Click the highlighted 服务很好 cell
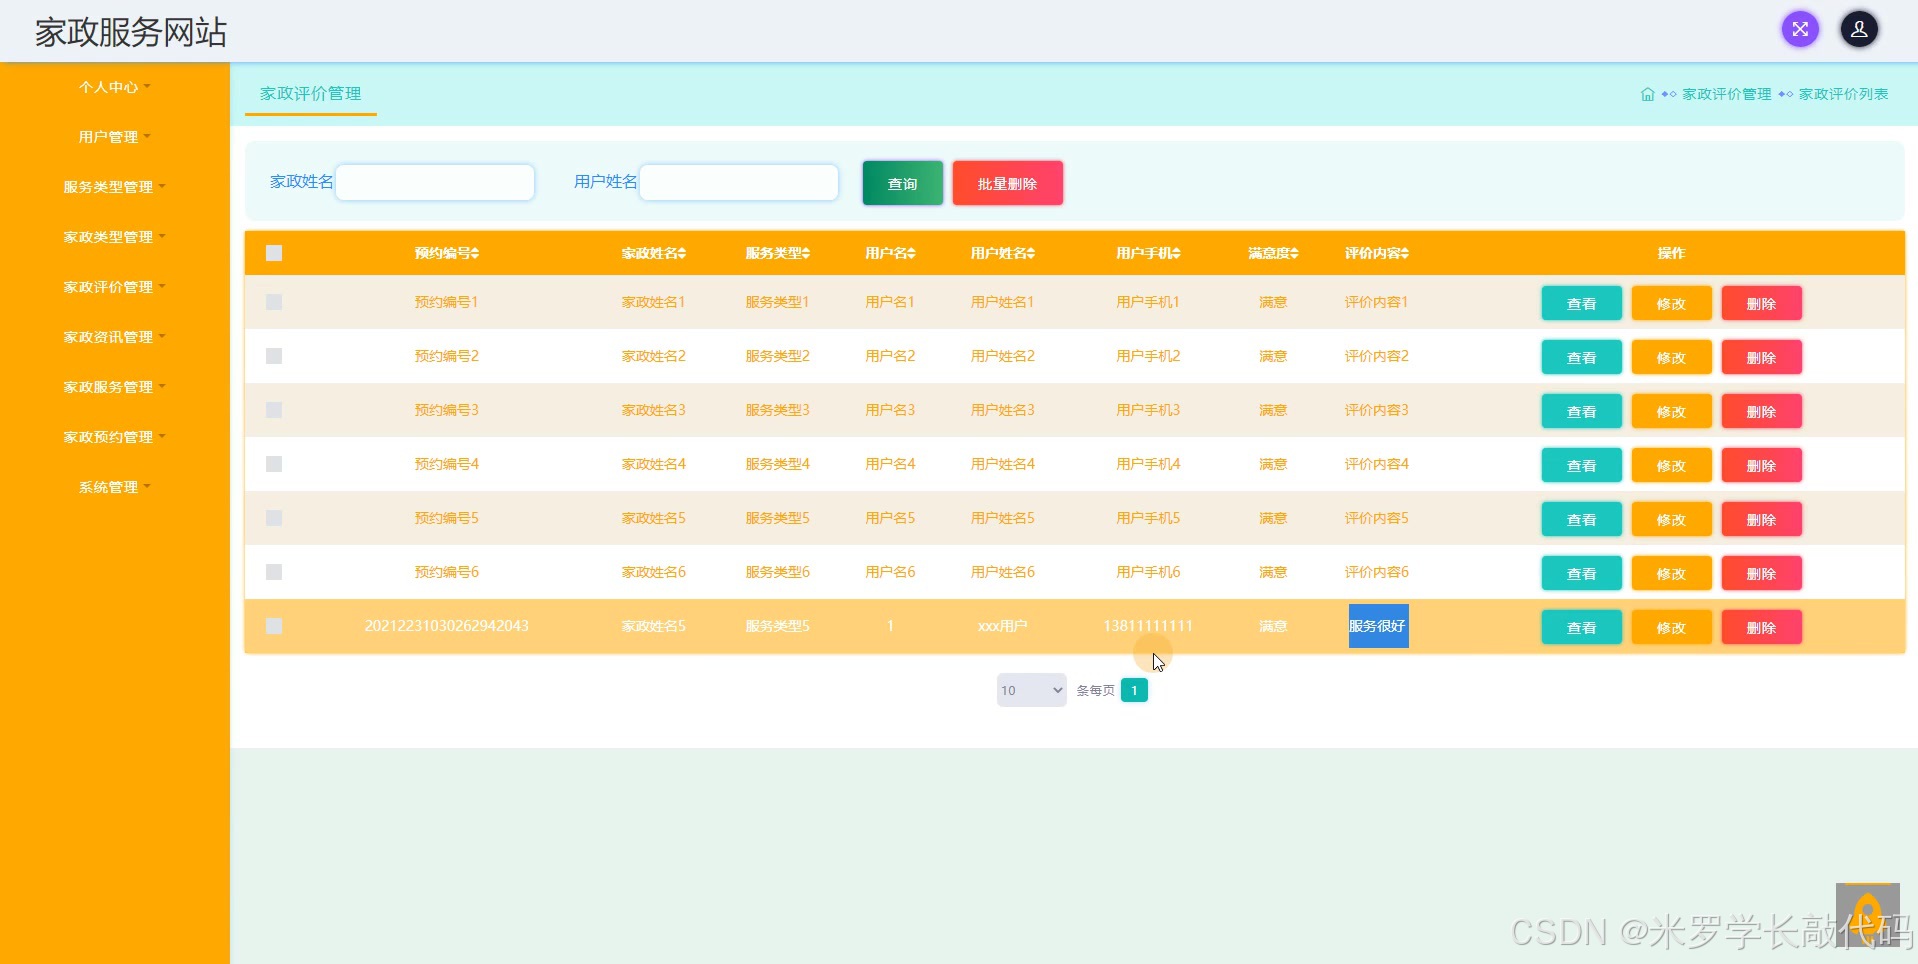This screenshot has height=964, width=1918. [x=1378, y=626]
